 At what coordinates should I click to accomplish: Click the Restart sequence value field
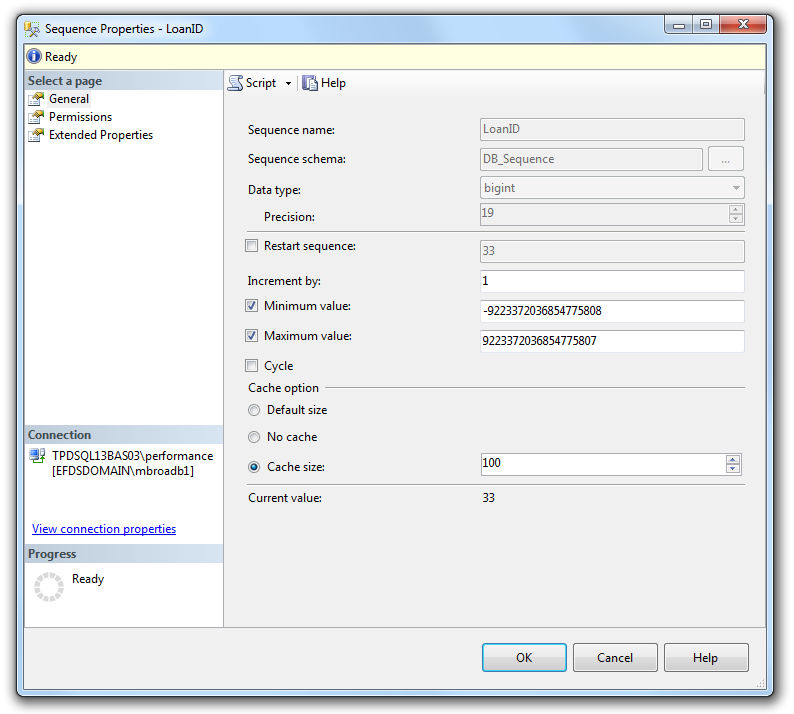pyautogui.click(x=612, y=251)
